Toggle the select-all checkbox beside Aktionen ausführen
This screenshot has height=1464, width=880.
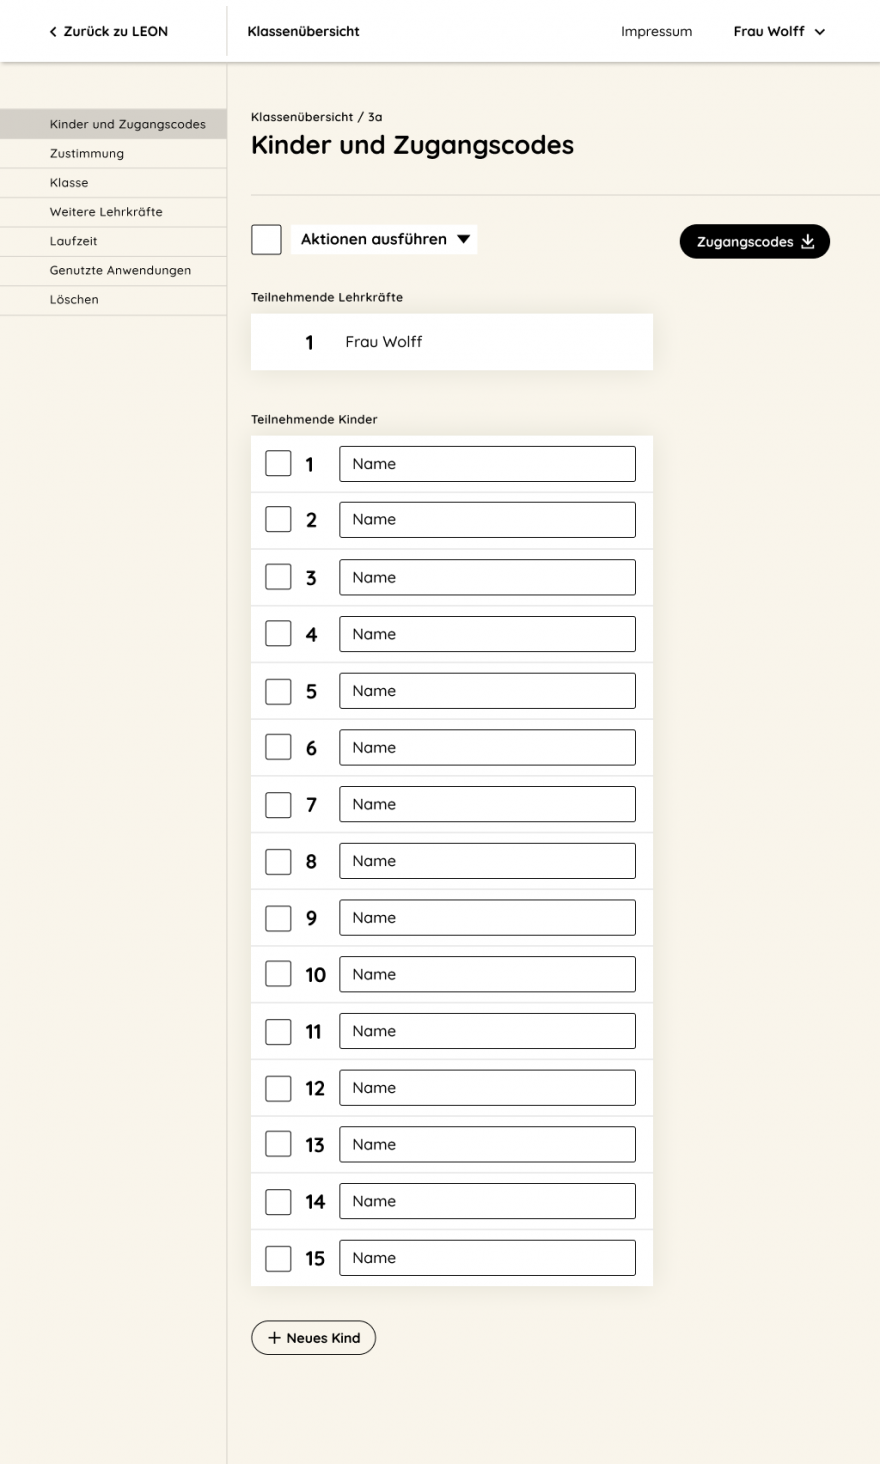point(266,239)
